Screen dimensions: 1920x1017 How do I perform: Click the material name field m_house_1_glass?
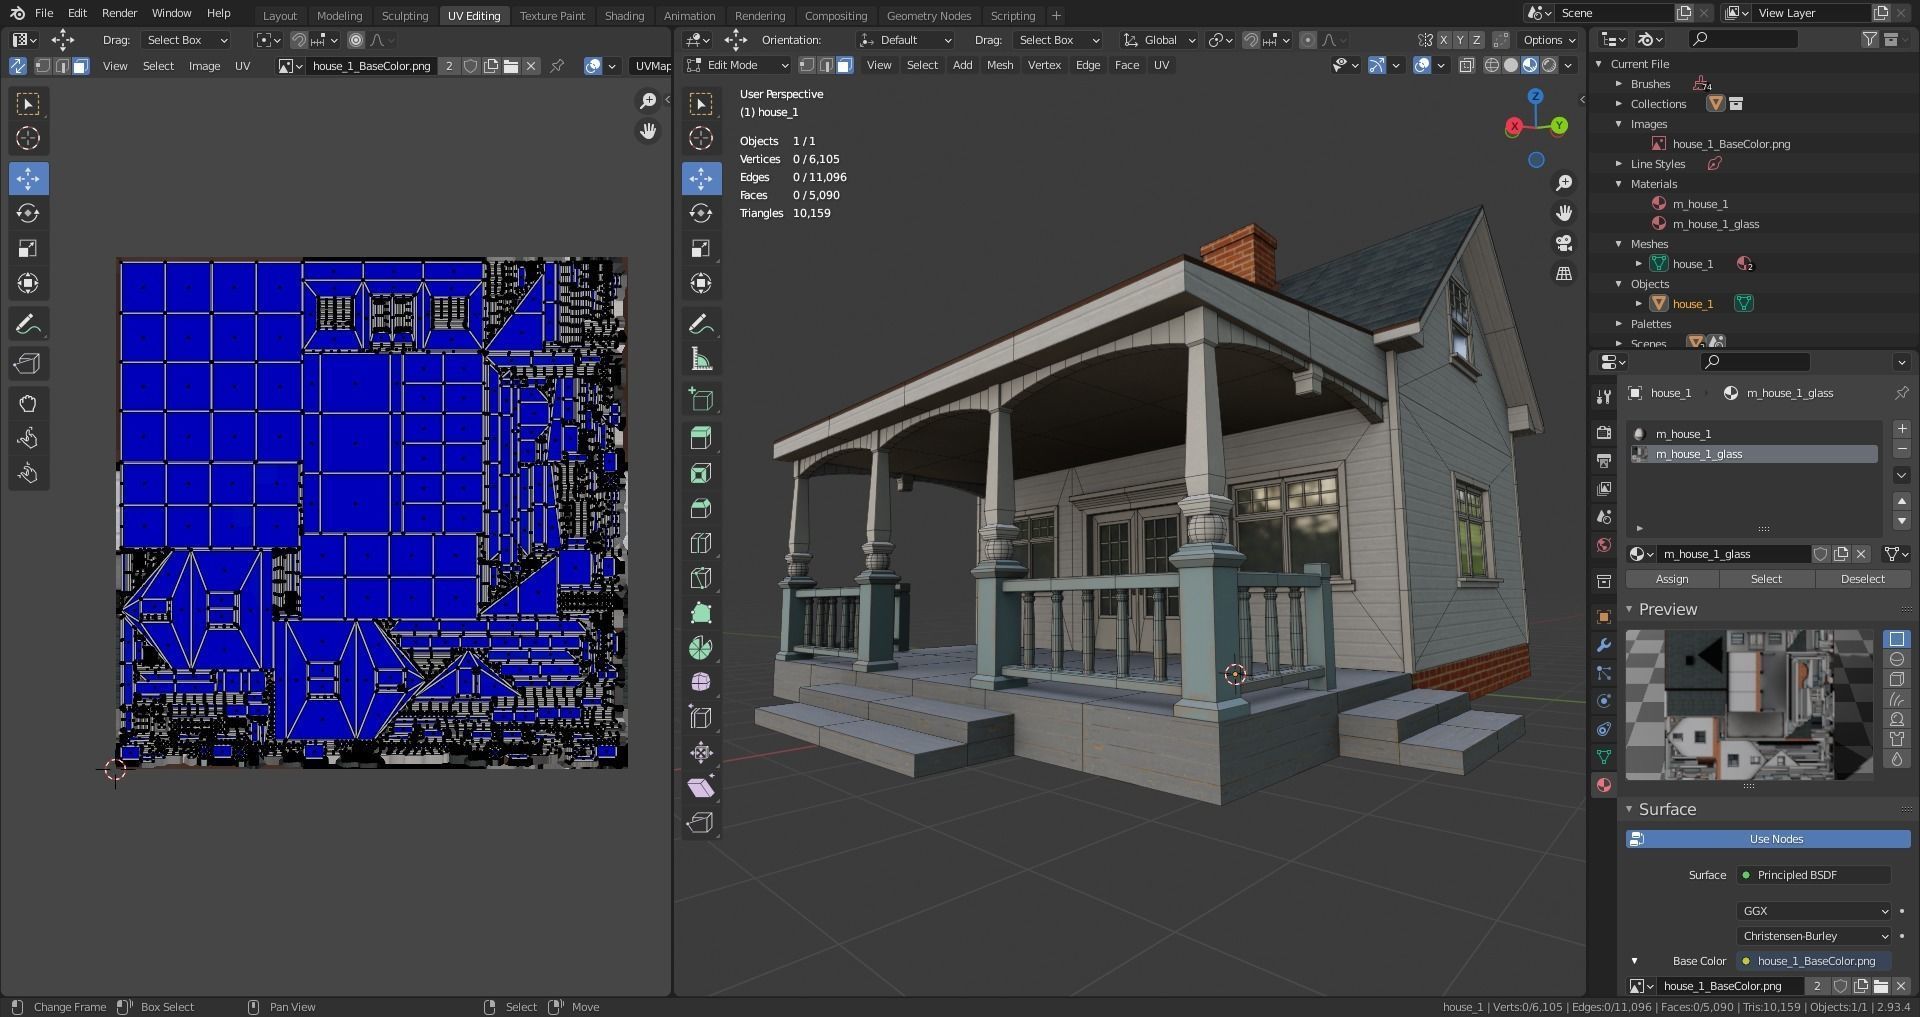click(1734, 554)
